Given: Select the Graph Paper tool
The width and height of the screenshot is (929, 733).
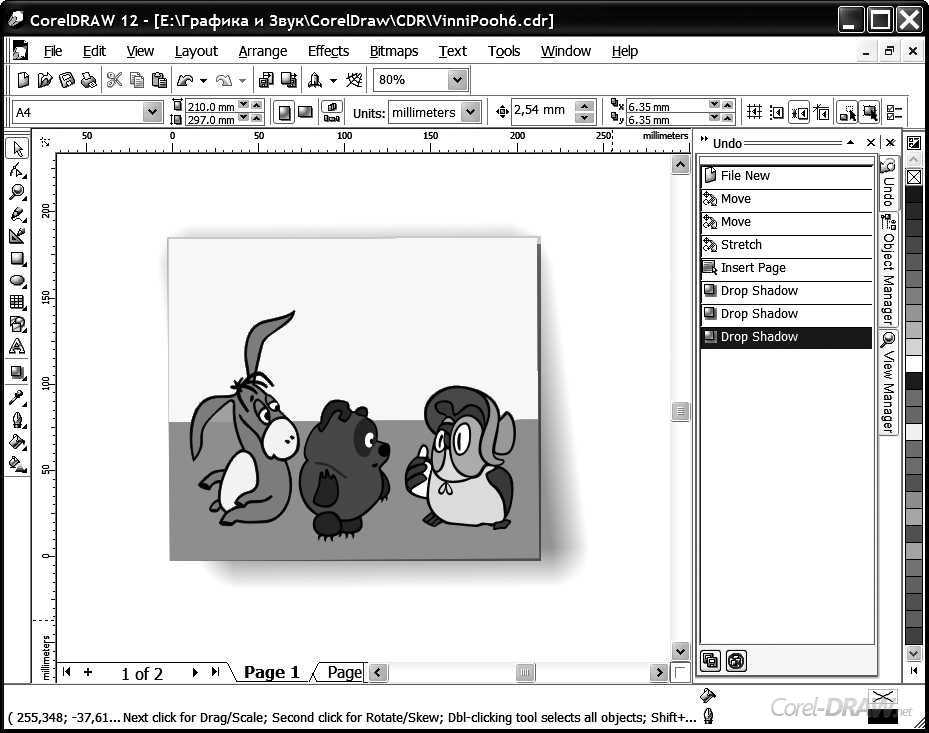Looking at the screenshot, I should point(17,302).
